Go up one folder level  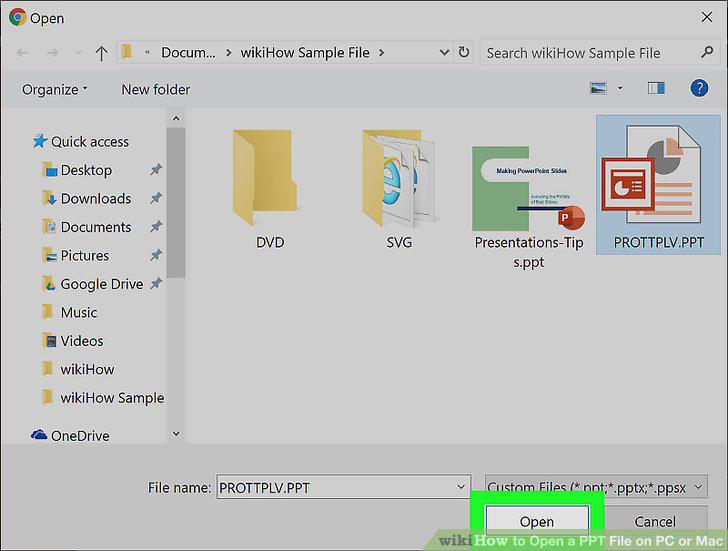click(x=101, y=53)
